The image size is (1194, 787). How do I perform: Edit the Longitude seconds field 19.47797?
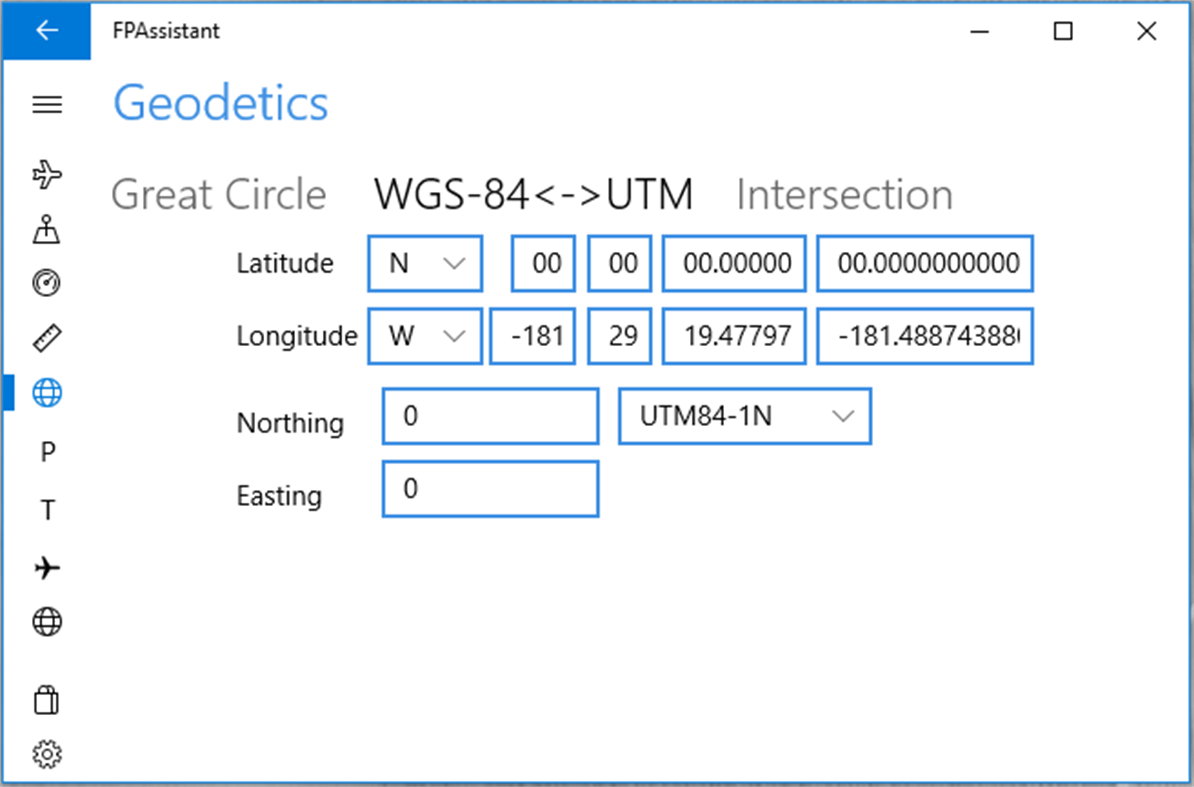click(x=734, y=336)
